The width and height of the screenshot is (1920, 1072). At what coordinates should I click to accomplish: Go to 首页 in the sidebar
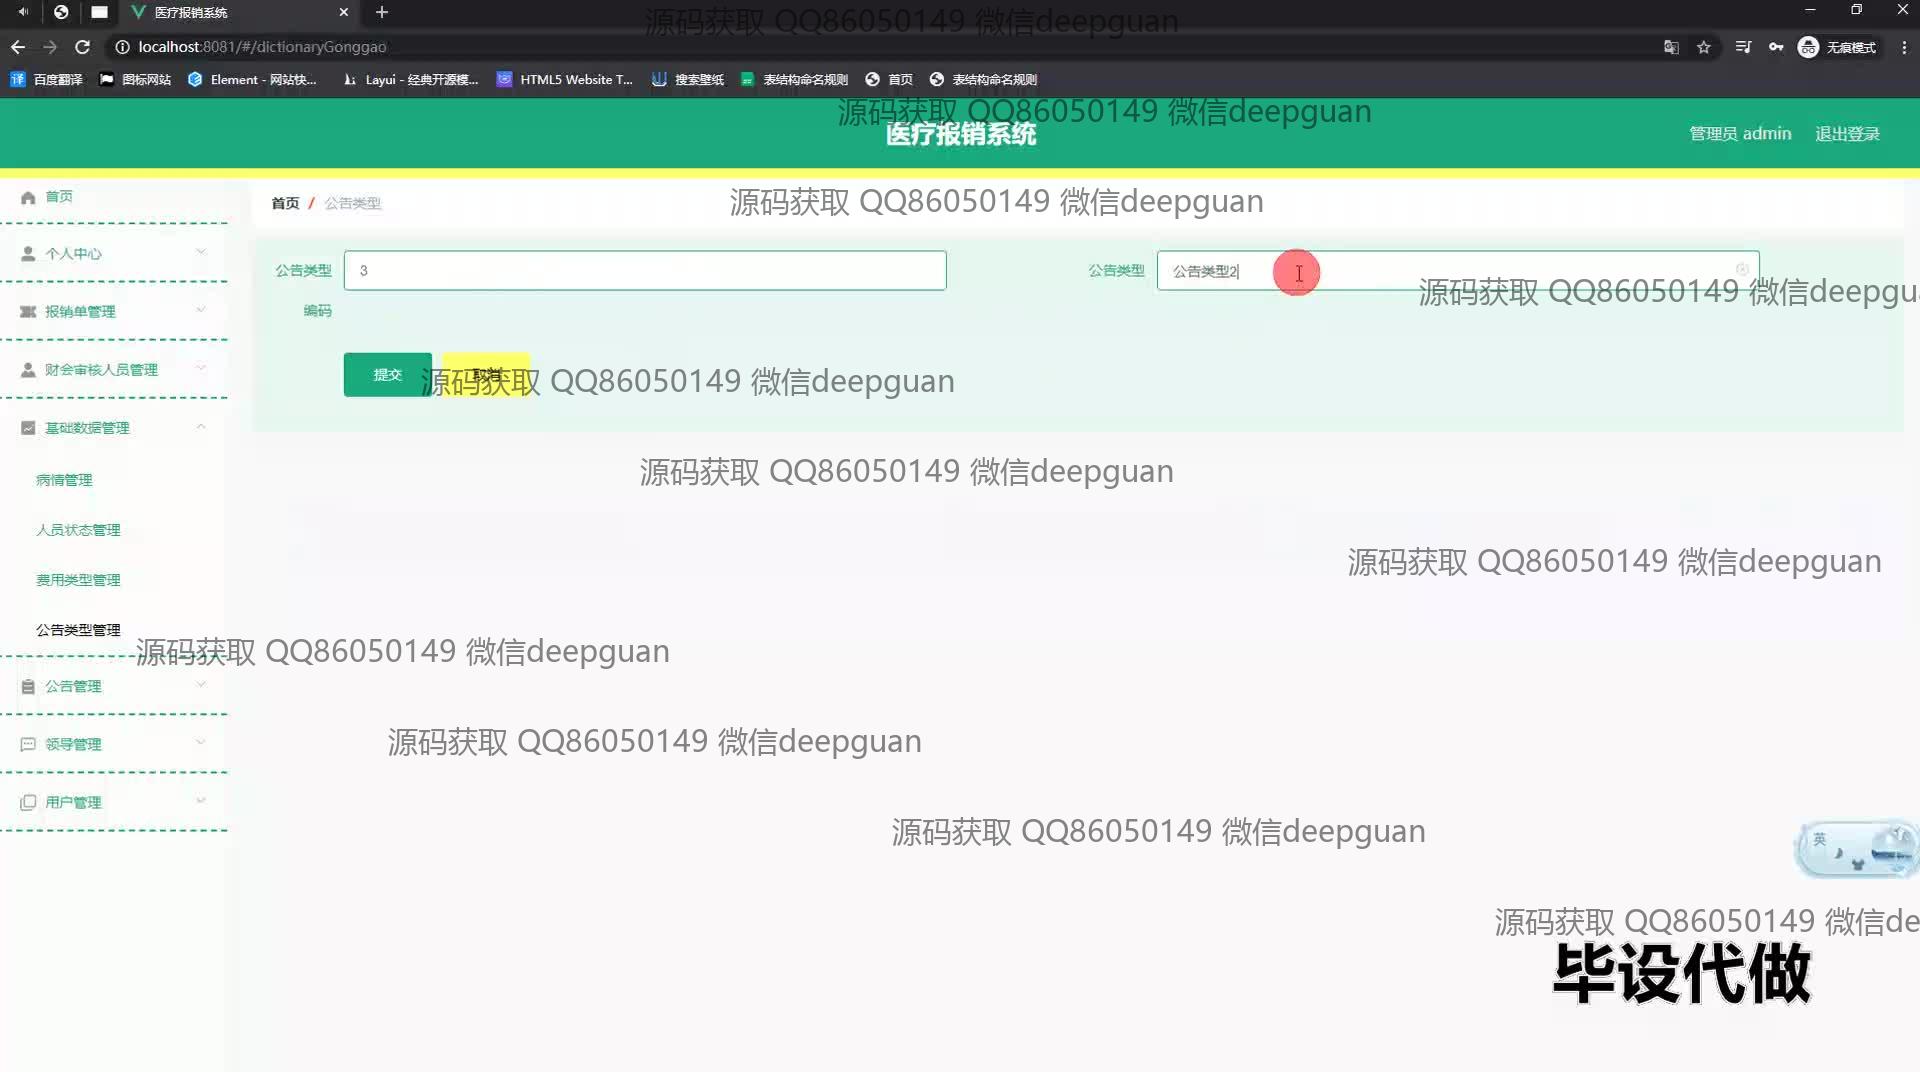point(59,197)
